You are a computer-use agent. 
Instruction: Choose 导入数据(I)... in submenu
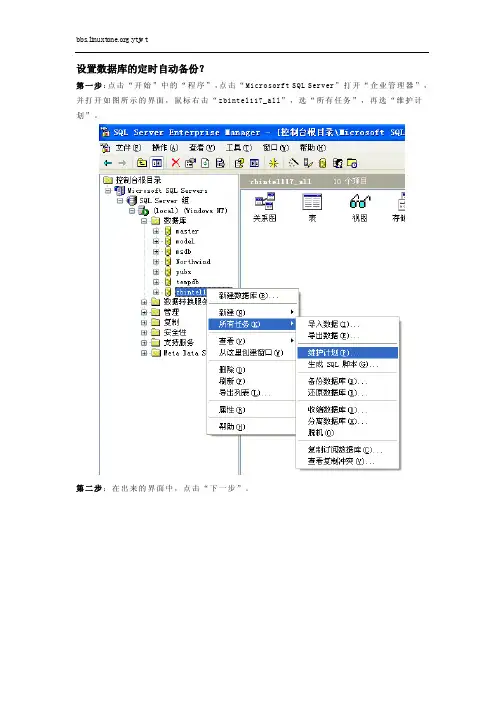(x=348, y=324)
